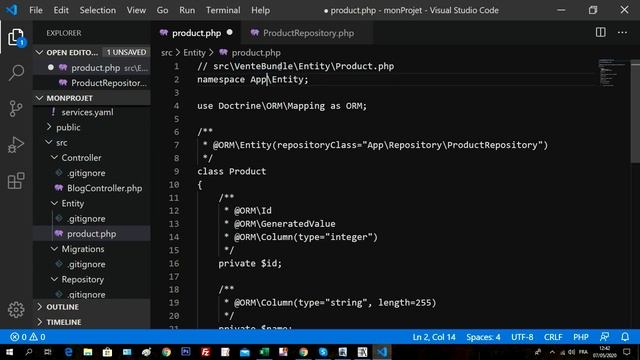This screenshot has height=360, width=640.
Task: Select ProductRepository in Open Editors list
Action: [92, 83]
